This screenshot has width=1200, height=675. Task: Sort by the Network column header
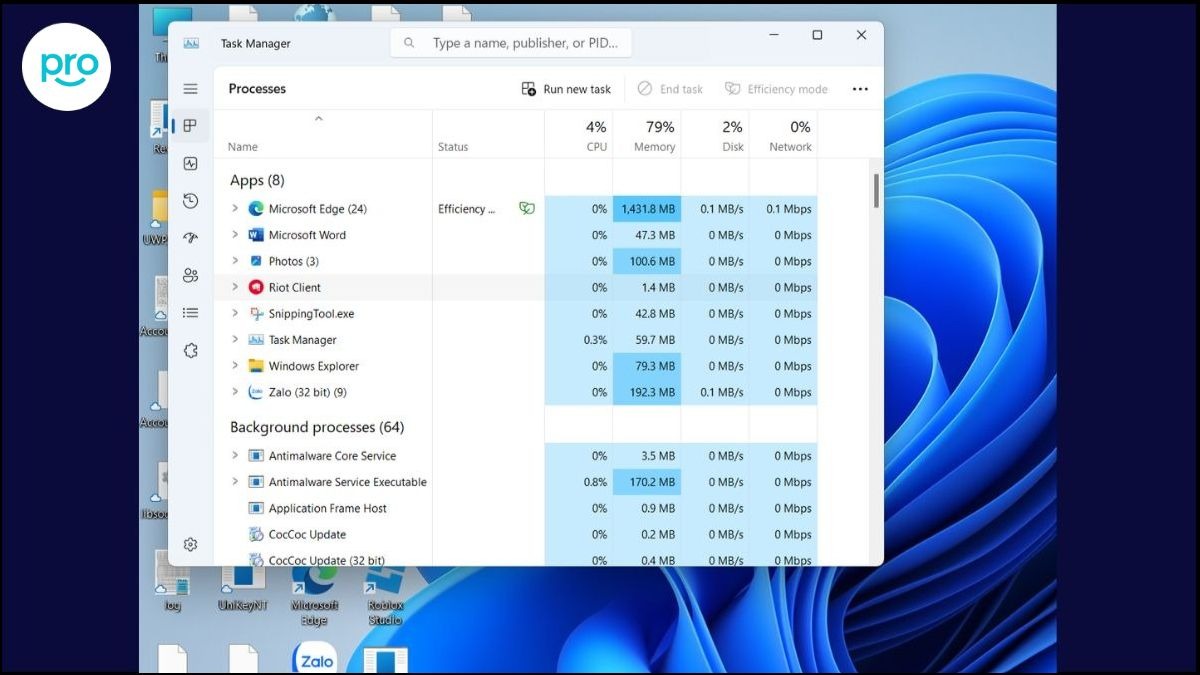783,135
